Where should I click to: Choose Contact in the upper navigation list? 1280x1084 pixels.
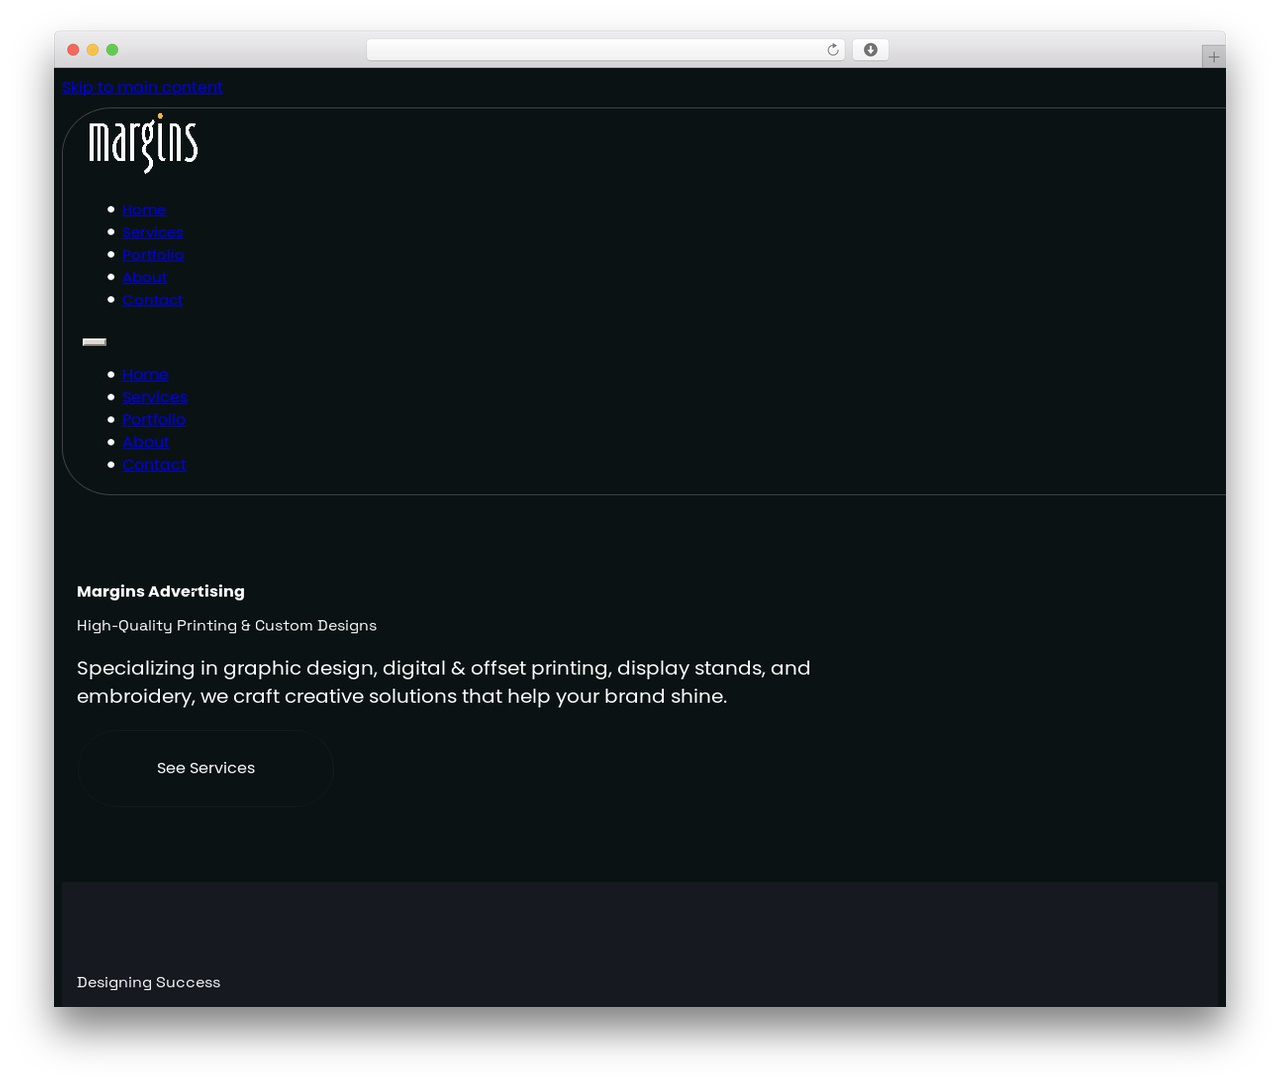click(x=153, y=300)
